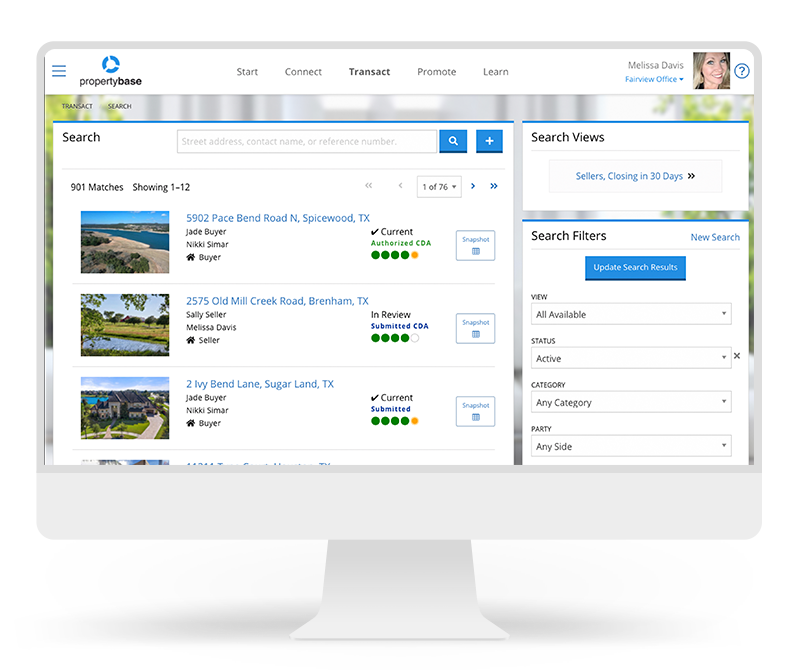Image resolution: width=800 pixels, height=670 pixels.
Task: Open the Fairview Office menu
Action: [653, 79]
